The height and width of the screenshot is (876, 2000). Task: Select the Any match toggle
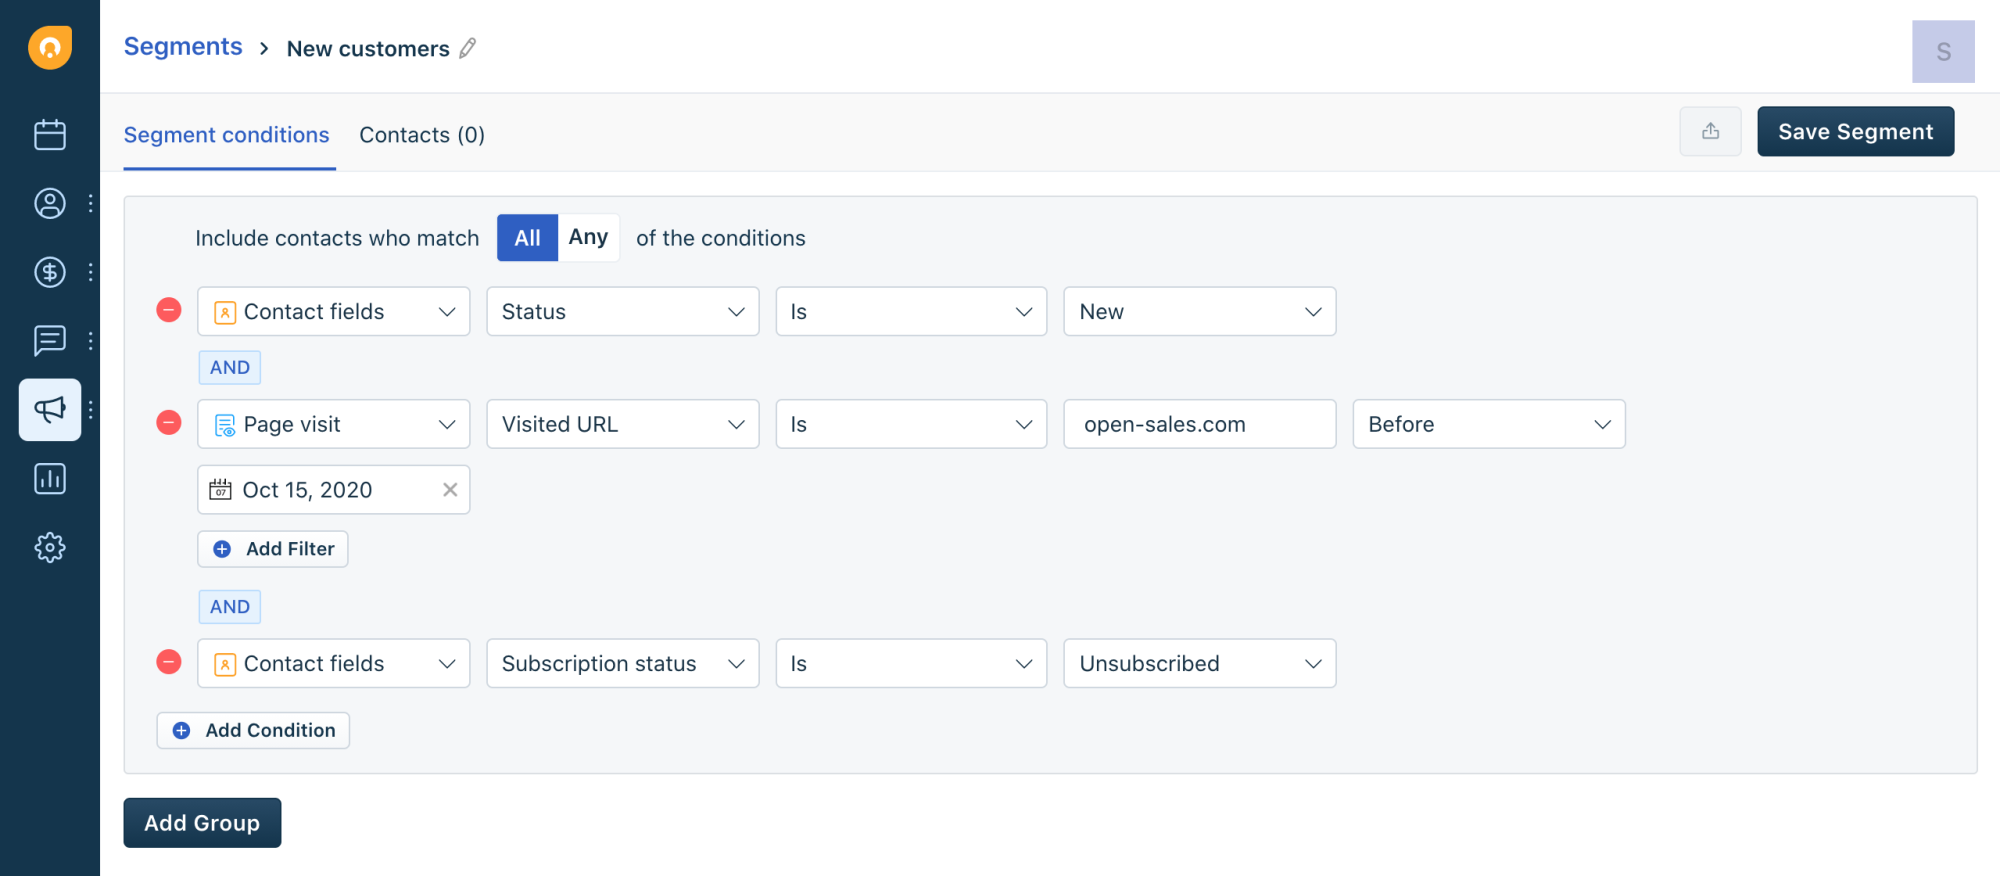(588, 237)
